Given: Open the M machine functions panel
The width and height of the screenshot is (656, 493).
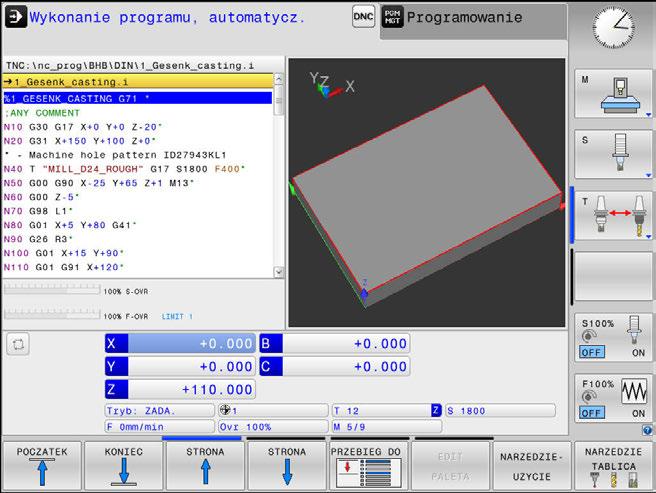Looking at the screenshot, I should click(x=613, y=94).
